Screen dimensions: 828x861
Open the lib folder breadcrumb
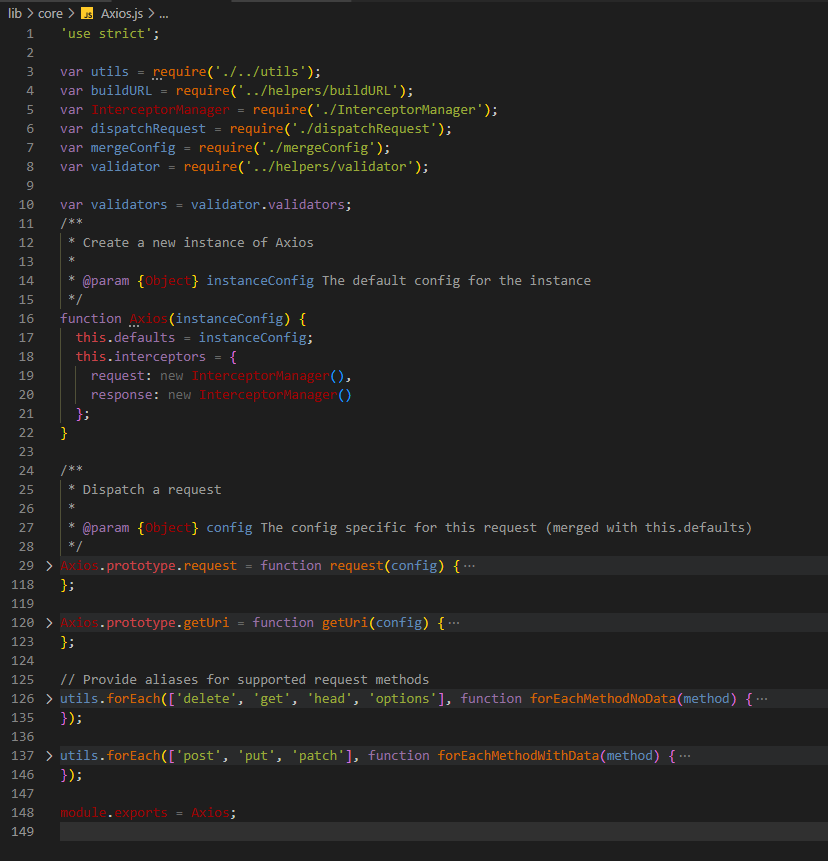click(x=15, y=14)
